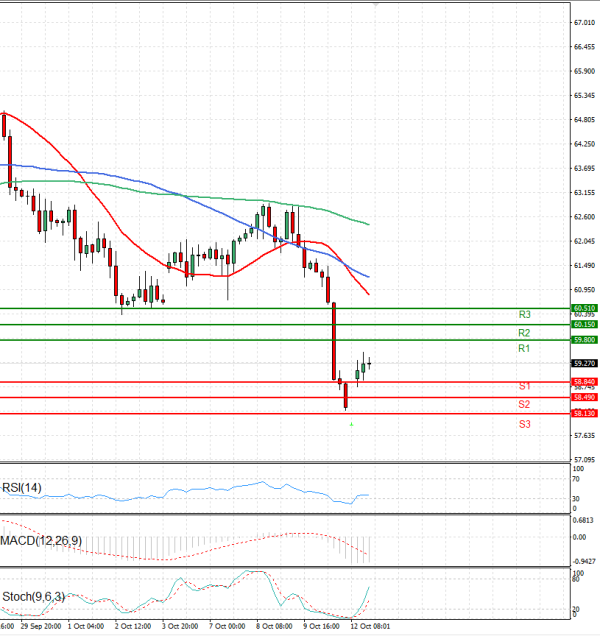The width and height of the screenshot is (600, 636).
Task: Click the S1 support level label
Action: pyautogui.click(x=524, y=386)
